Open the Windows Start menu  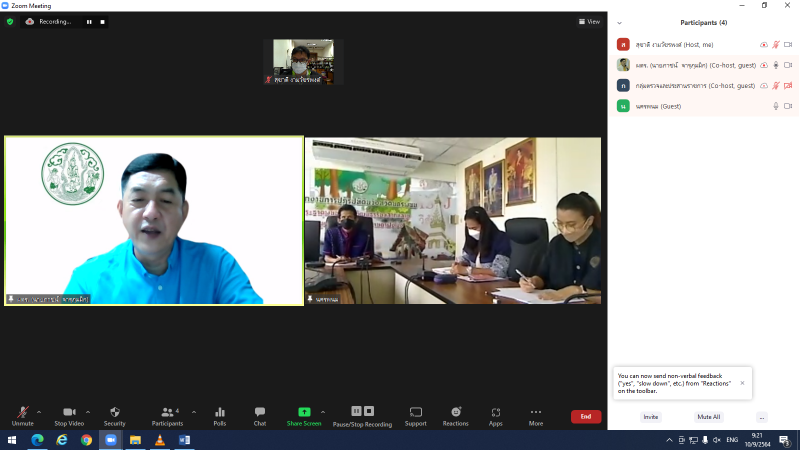pos(12,440)
